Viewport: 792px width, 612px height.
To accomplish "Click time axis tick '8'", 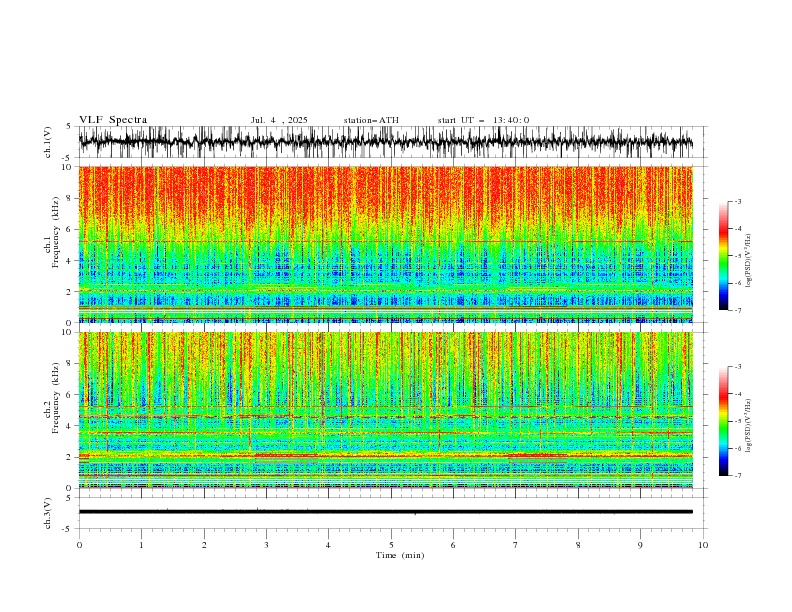I will 578,545.
